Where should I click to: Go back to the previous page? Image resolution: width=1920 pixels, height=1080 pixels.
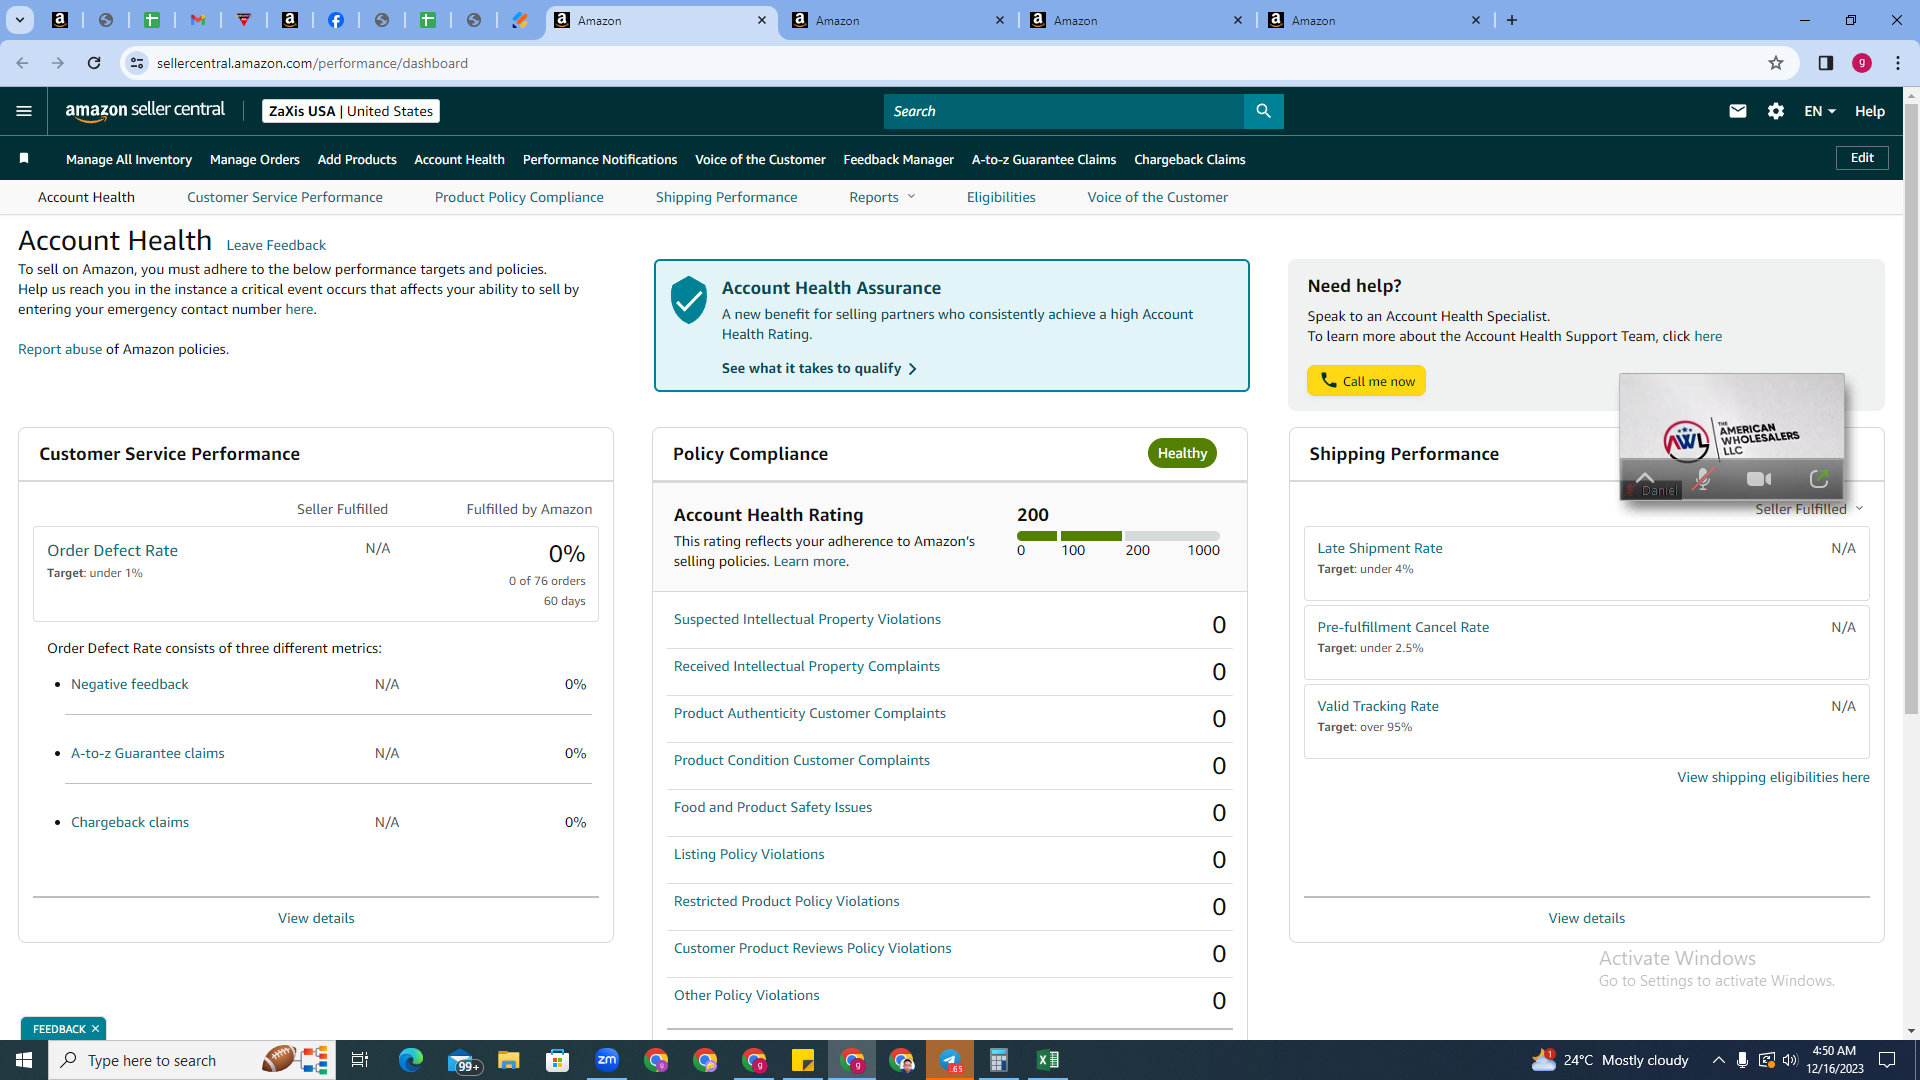(22, 63)
